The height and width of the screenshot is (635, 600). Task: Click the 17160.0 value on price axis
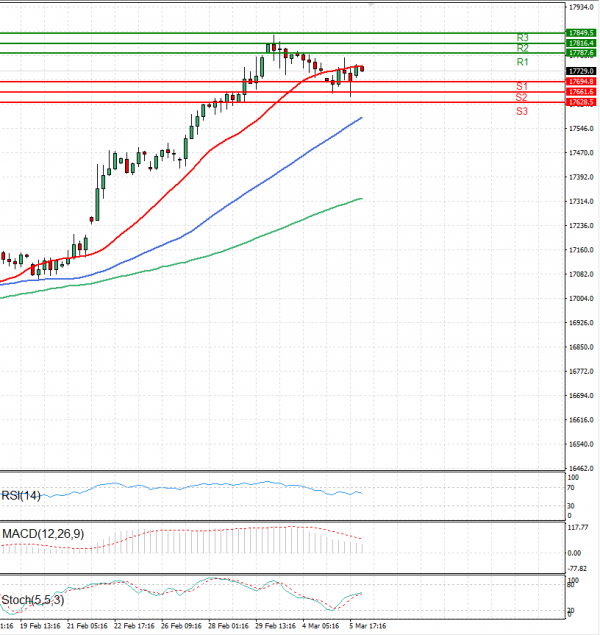581,250
